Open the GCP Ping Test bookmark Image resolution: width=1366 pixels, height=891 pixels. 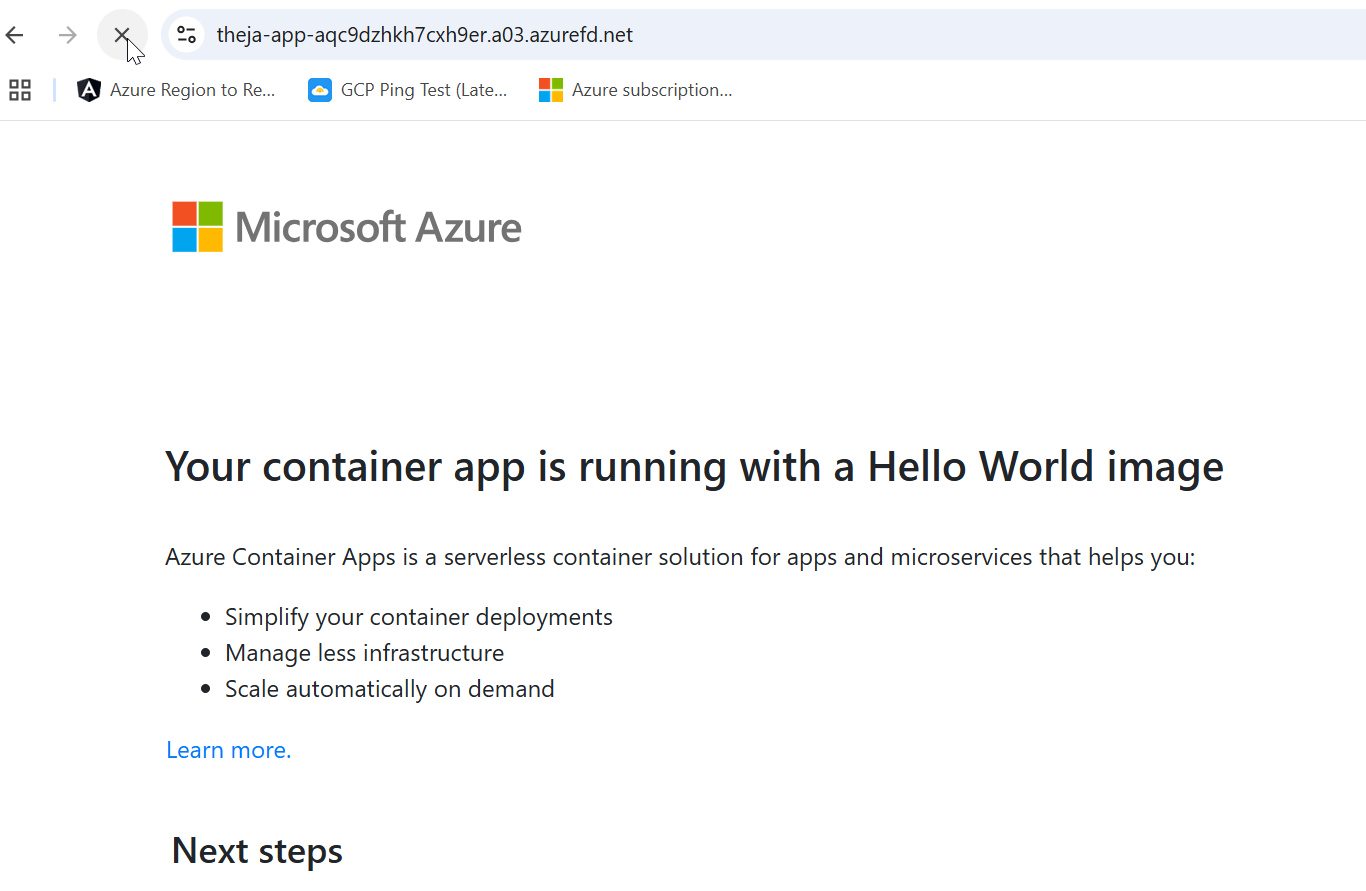408,90
